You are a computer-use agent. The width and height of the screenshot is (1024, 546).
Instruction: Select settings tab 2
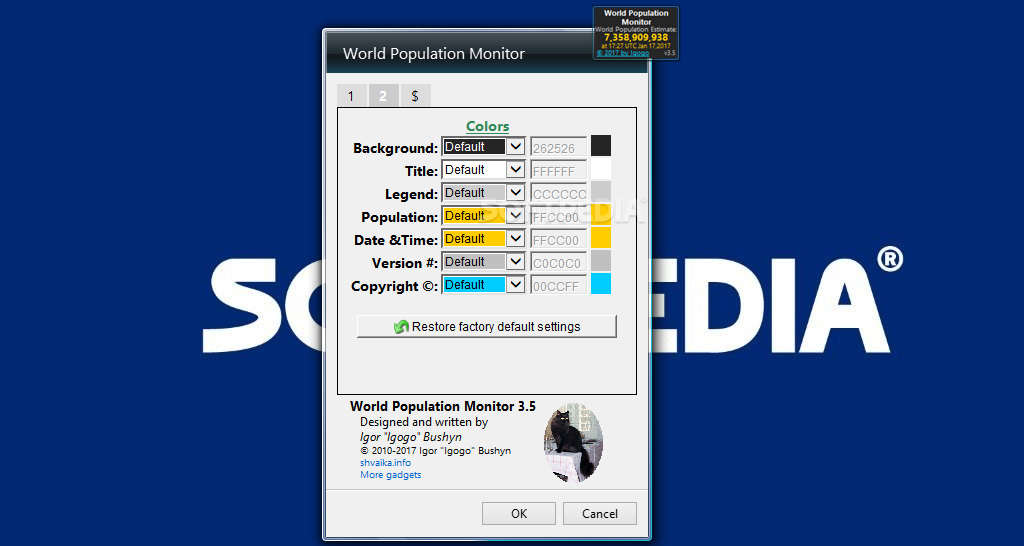383,95
